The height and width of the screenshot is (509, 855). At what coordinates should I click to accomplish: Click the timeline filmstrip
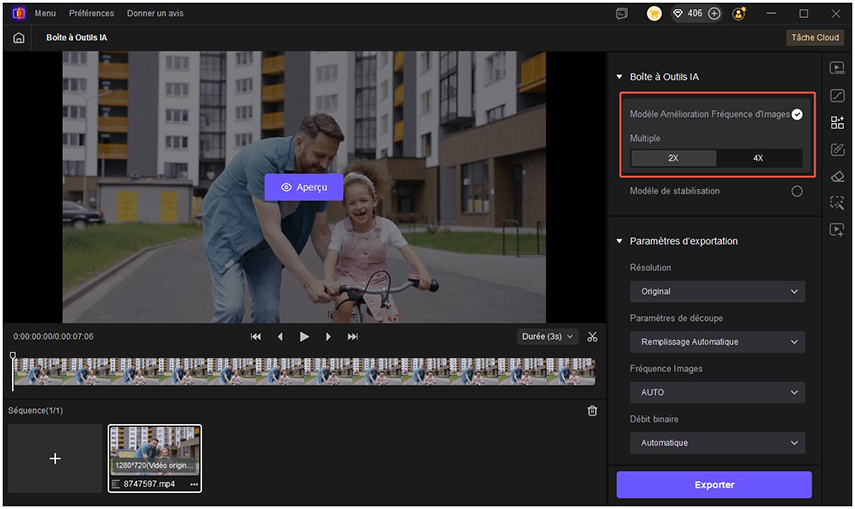(x=304, y=372)
